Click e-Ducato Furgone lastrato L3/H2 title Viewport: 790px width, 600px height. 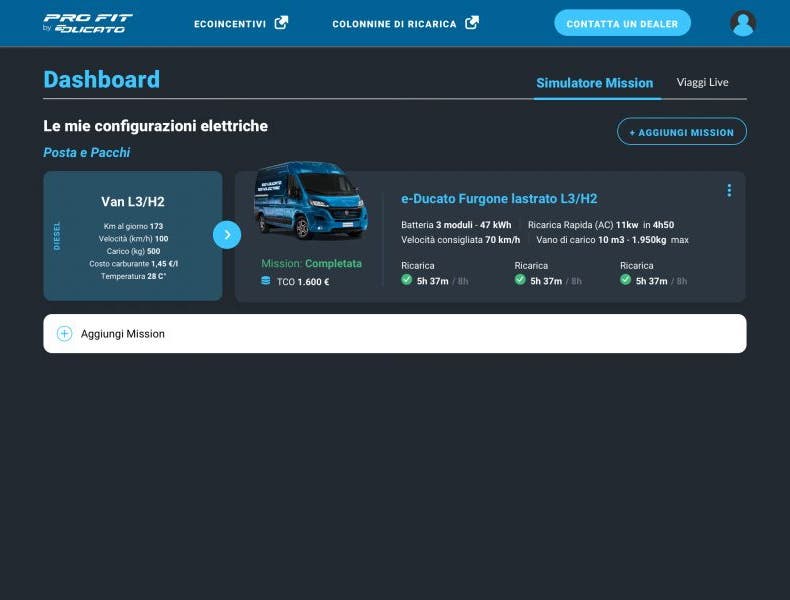(x=499, y=198)
